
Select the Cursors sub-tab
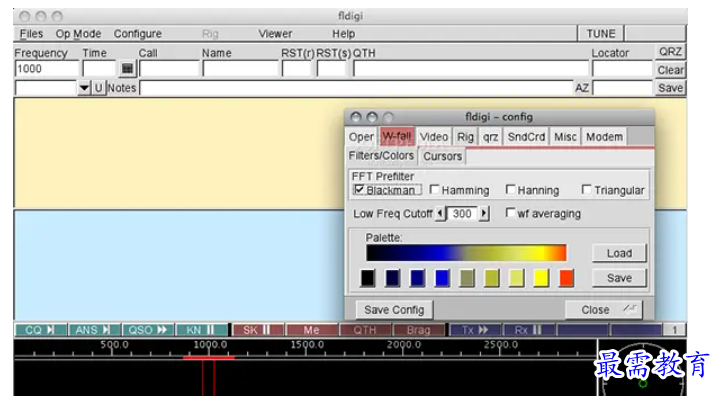point(442,156)
